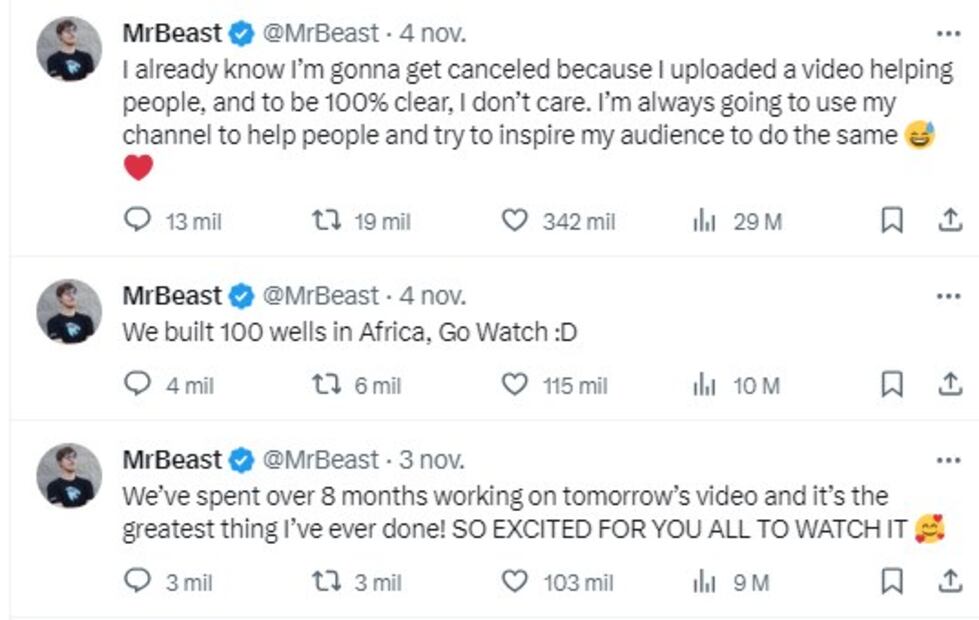Open more options on the first tweet
Viewport: 979px width, 620px height.
(947, 33)
